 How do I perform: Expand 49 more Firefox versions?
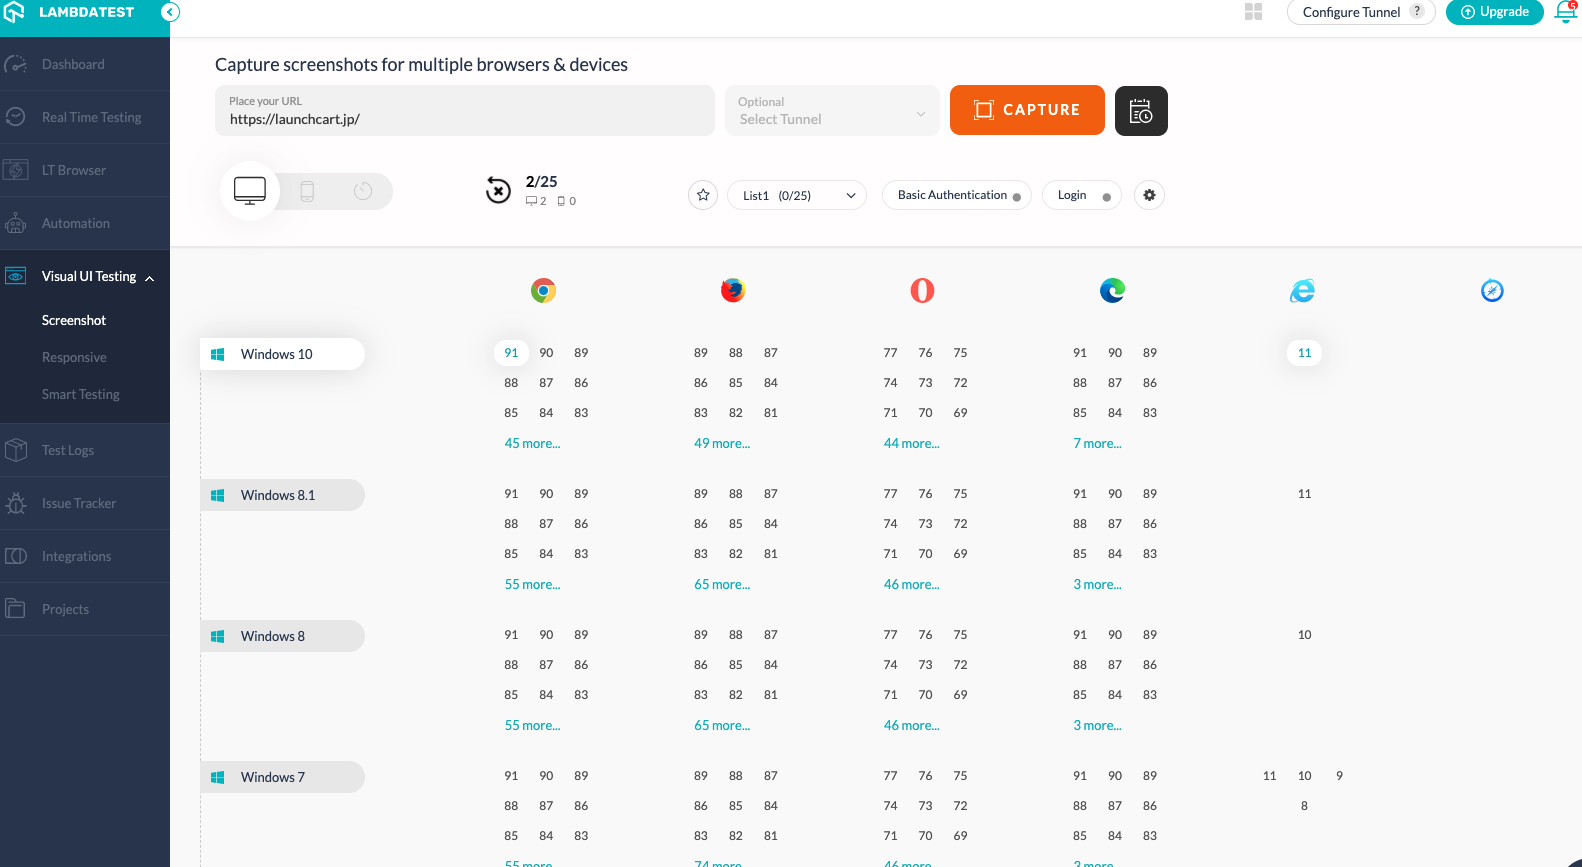722,443
